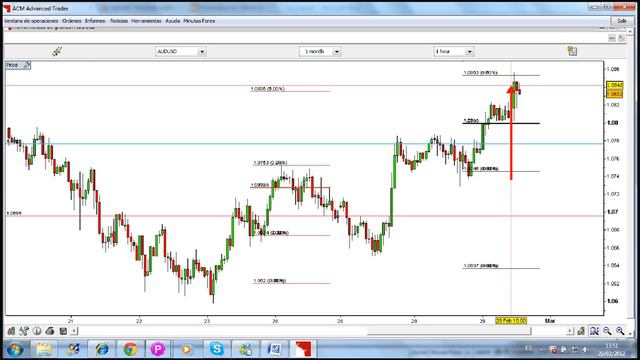
Task: Open Windows Explorer from the taskbar
Action: [x=44, y=349]
